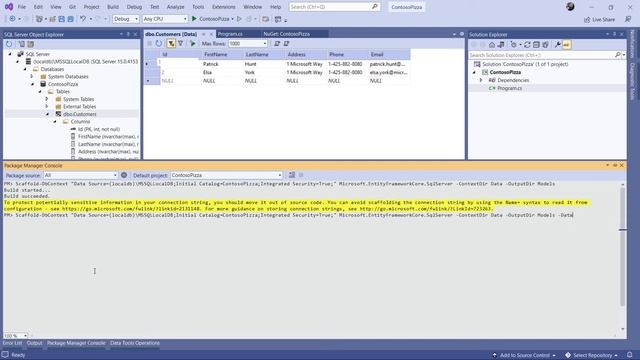Screen dimensions: 640x360
Task: Click the script icon after Max Rows box
Action: pos(277,43)
